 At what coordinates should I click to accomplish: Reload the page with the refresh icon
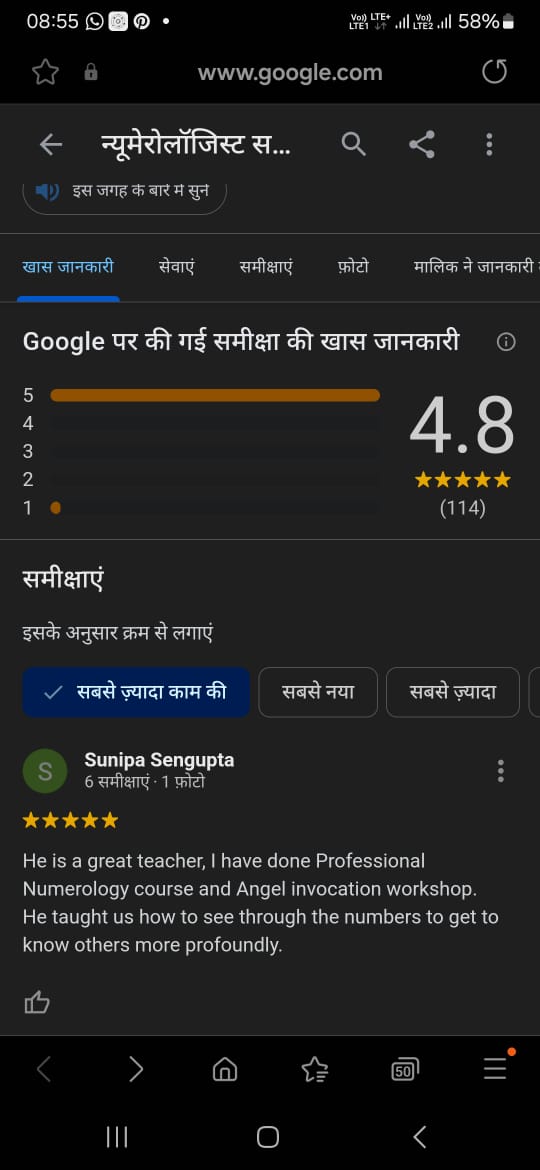tap(494, 72)
